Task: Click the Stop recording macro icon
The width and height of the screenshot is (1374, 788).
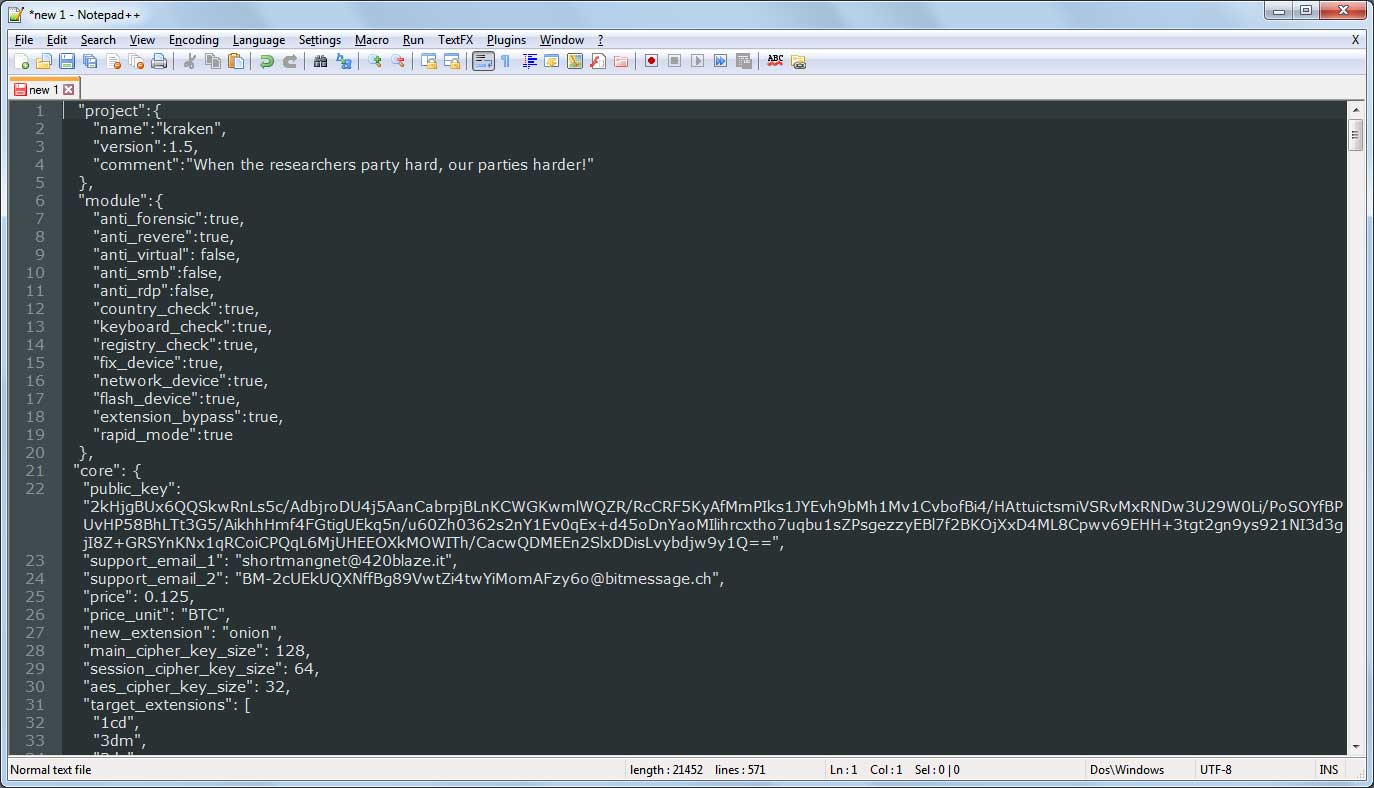Action: pos(674,61)
